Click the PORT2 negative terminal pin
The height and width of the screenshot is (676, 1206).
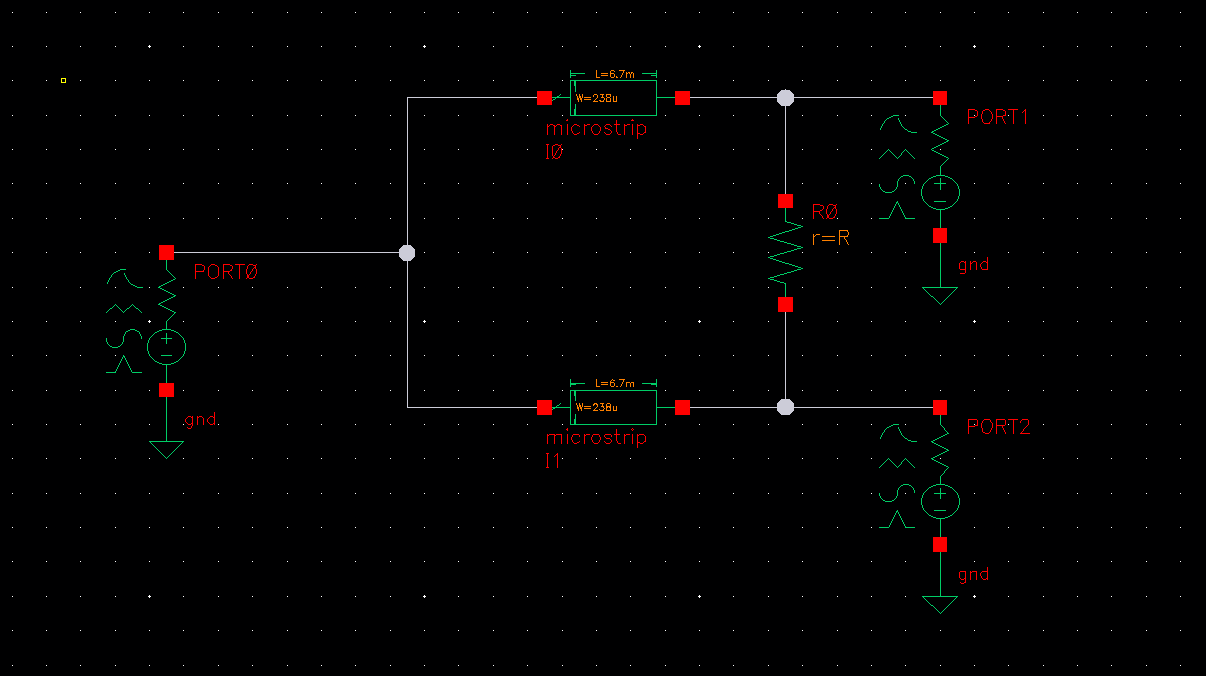coord(940,545)
